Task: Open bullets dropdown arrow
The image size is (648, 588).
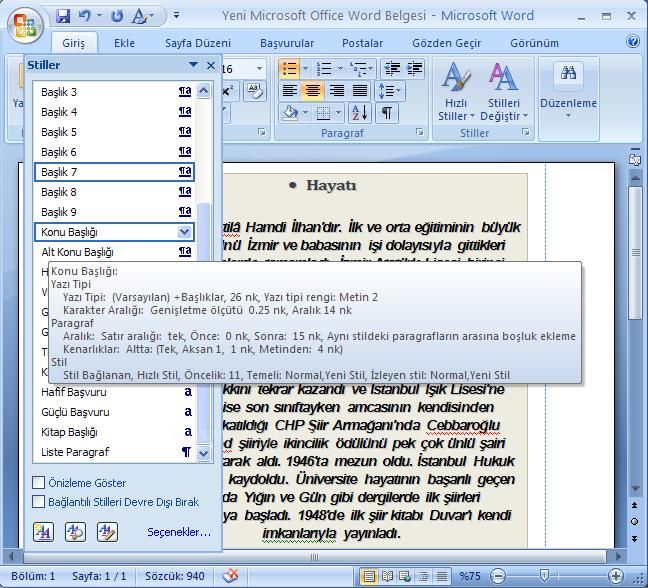Action: (305, 69)
